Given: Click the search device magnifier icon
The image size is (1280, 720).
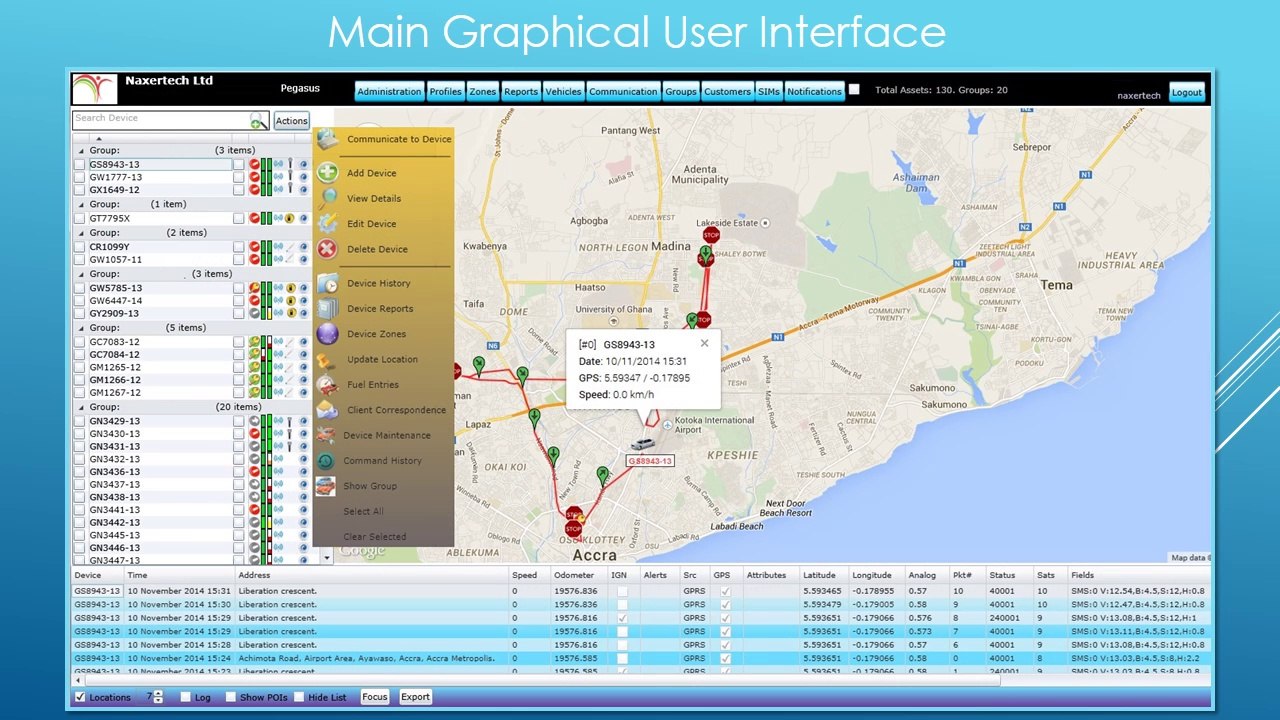Looking at the screenshot, I should 258,121.
